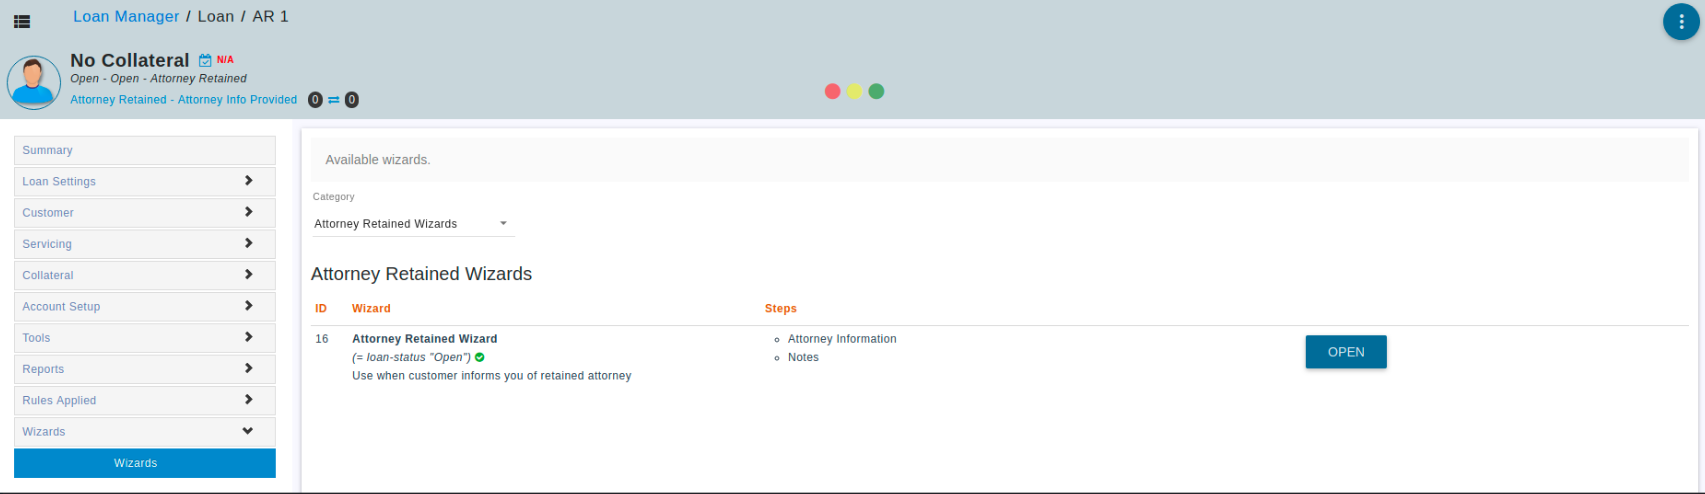
Task: Open the hamburger menu icon
Action: point(21,21)
